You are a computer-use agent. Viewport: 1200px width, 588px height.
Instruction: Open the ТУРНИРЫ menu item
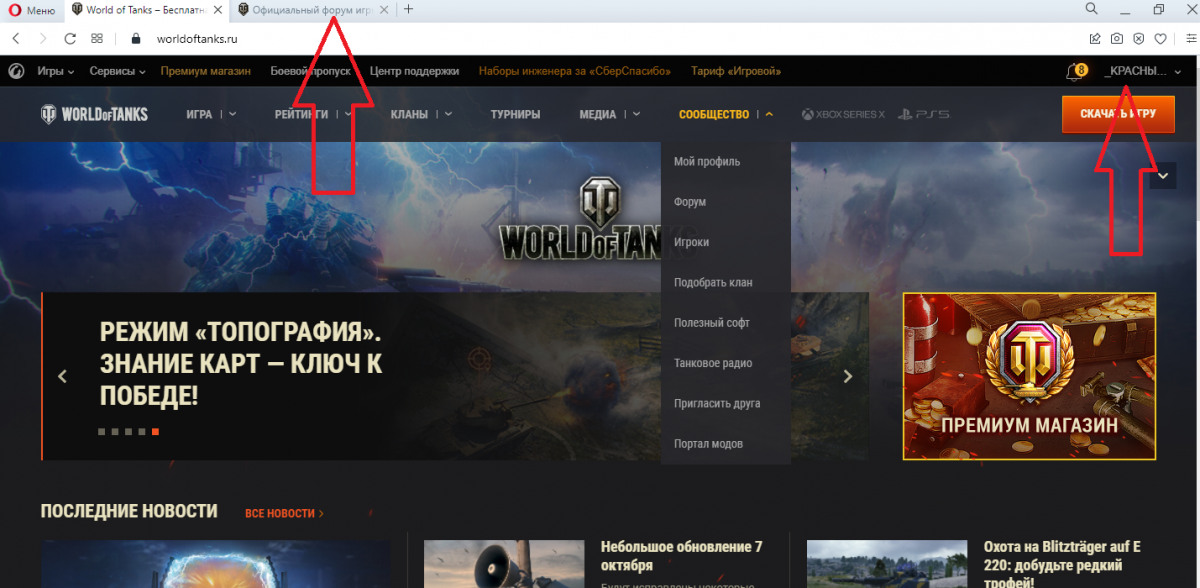[x=515, y=114]
